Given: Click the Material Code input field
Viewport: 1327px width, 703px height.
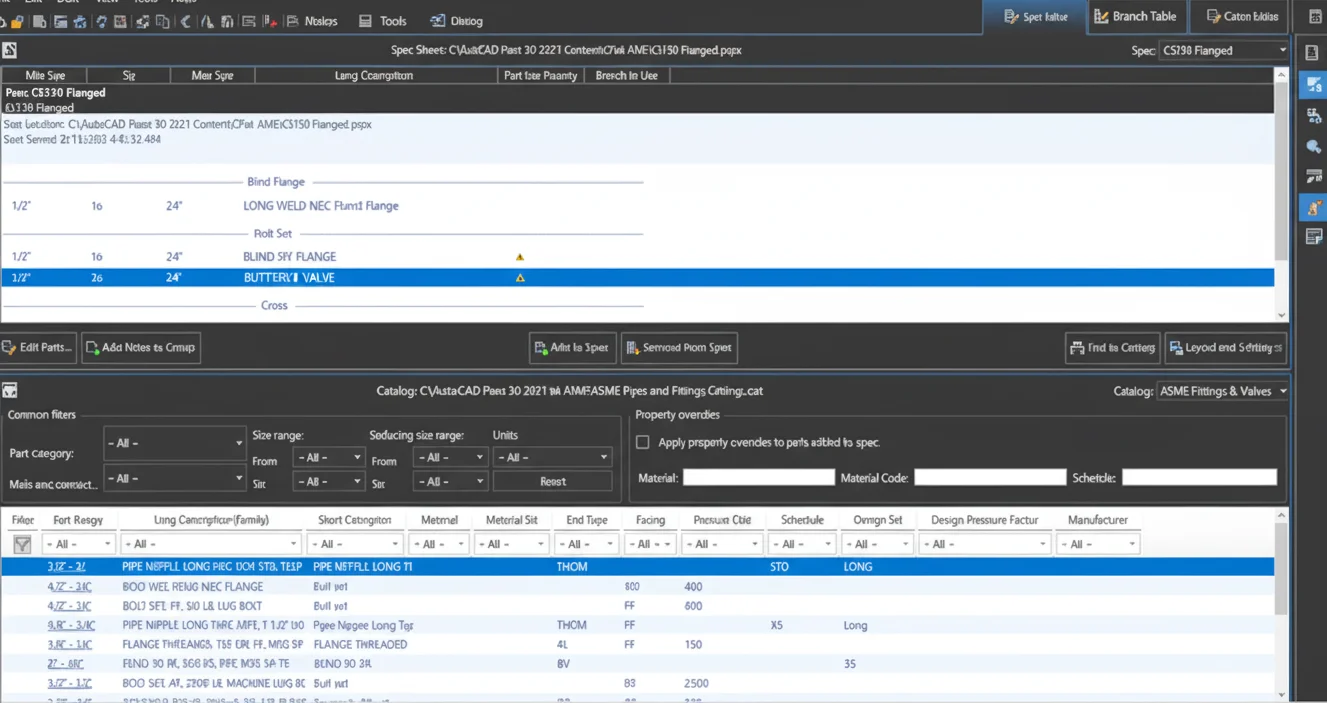Looking at the screenshot, I should [x=989, y=478].
